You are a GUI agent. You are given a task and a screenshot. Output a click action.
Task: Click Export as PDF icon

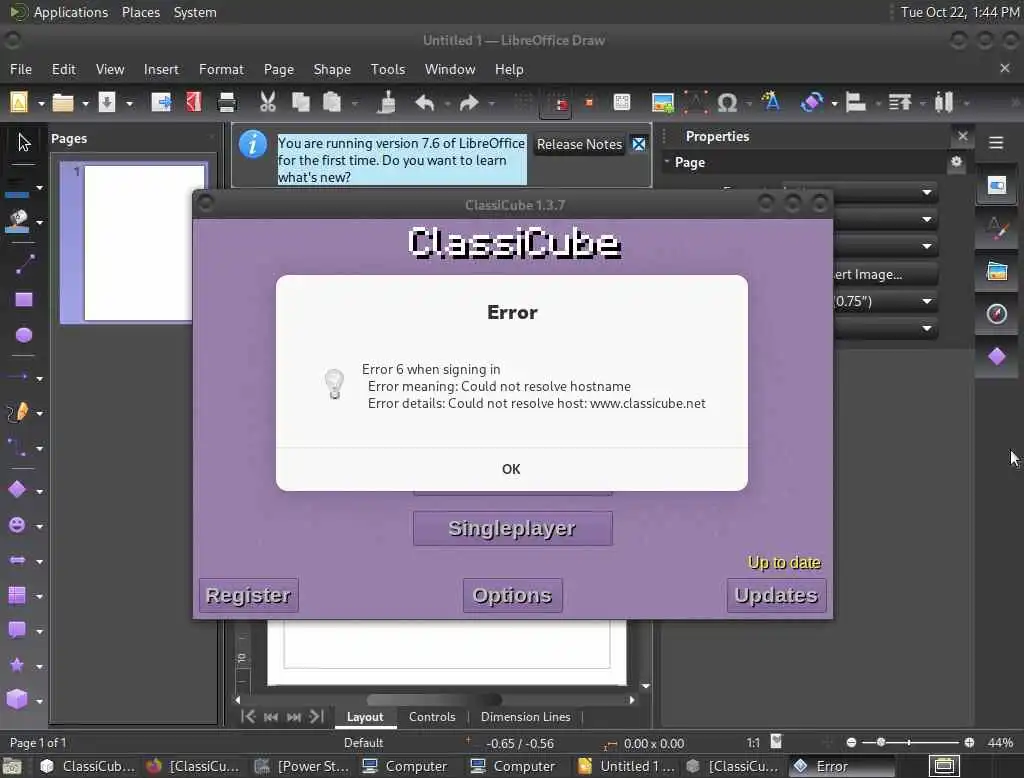point(194,103)
